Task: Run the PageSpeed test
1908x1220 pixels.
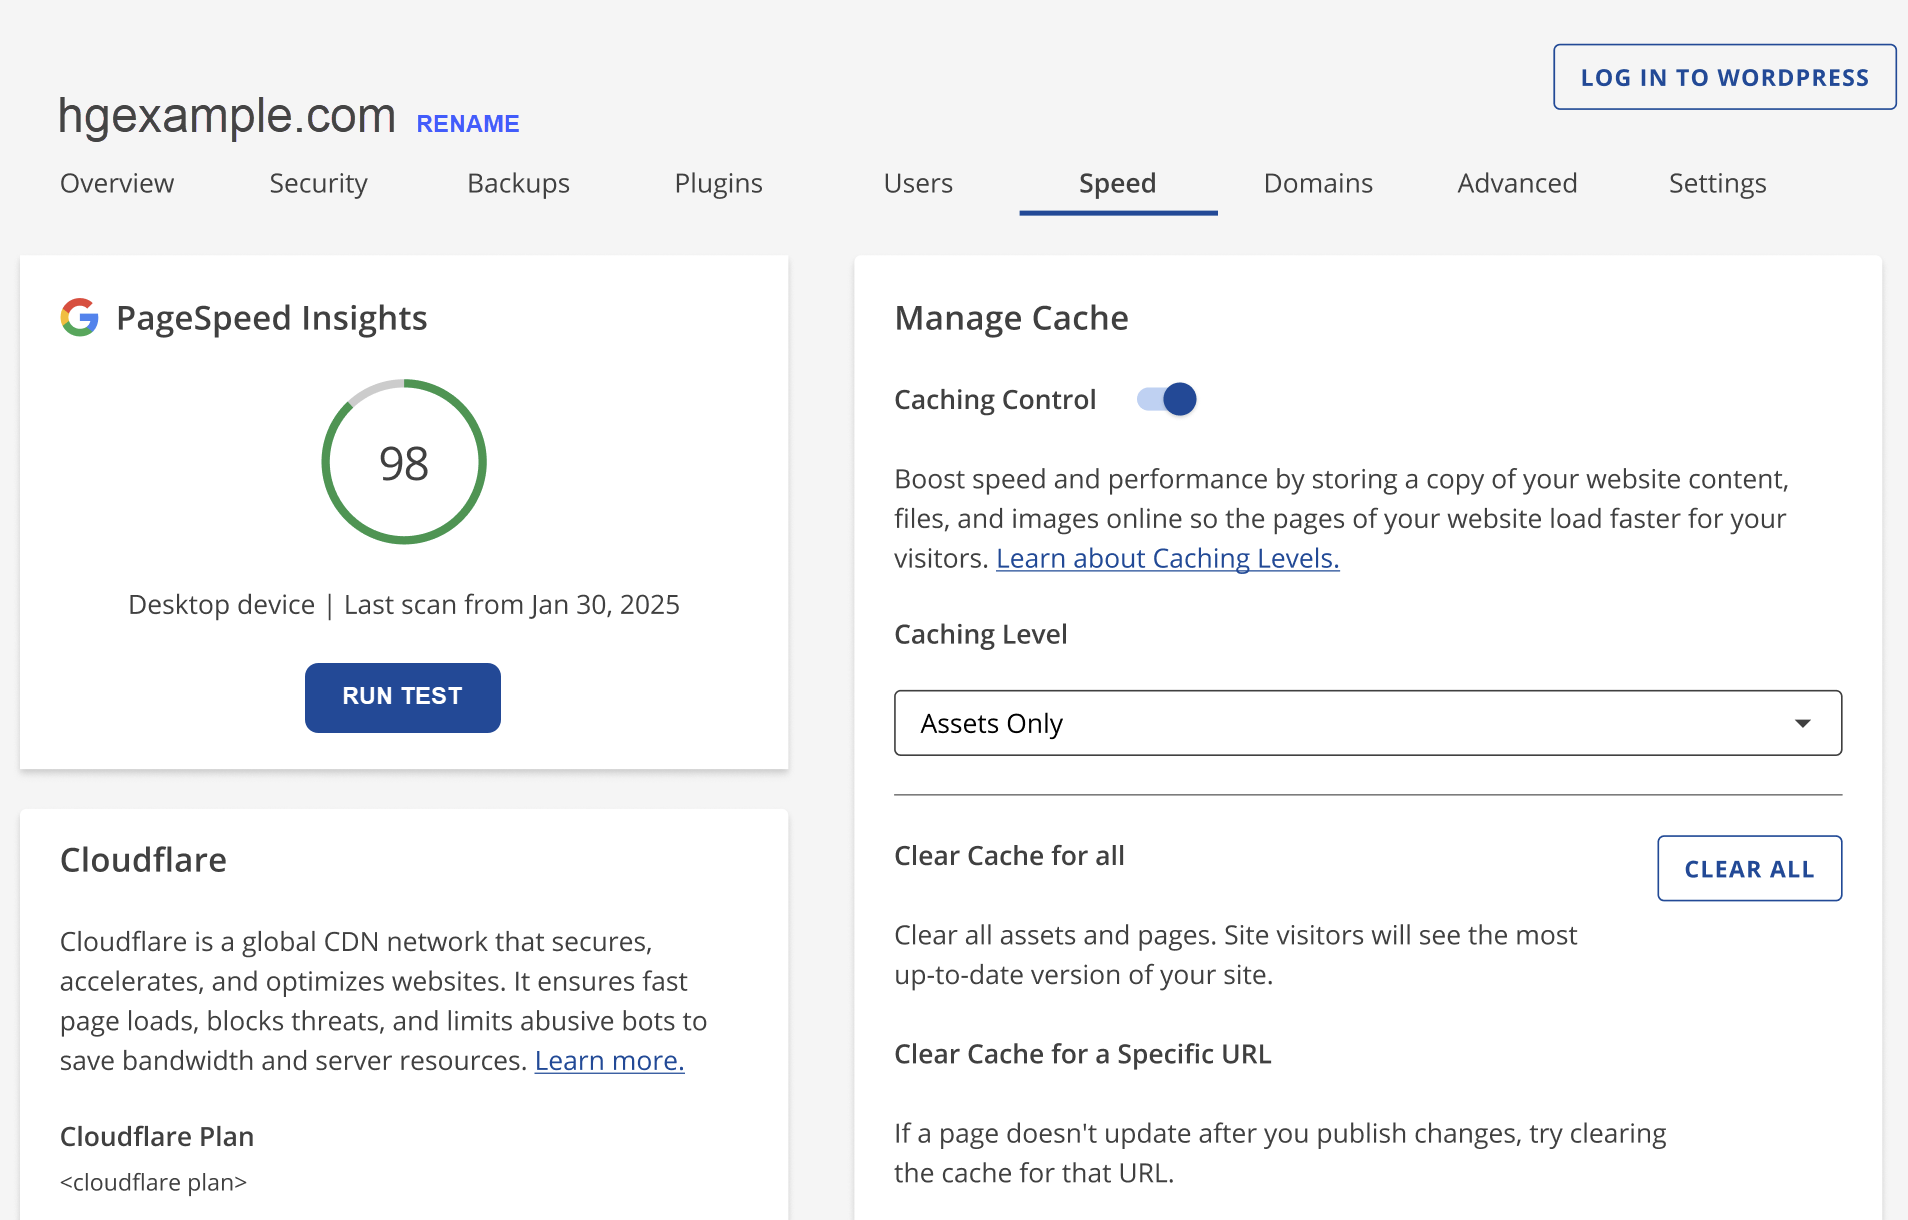Action: click(x=403, y=697)
